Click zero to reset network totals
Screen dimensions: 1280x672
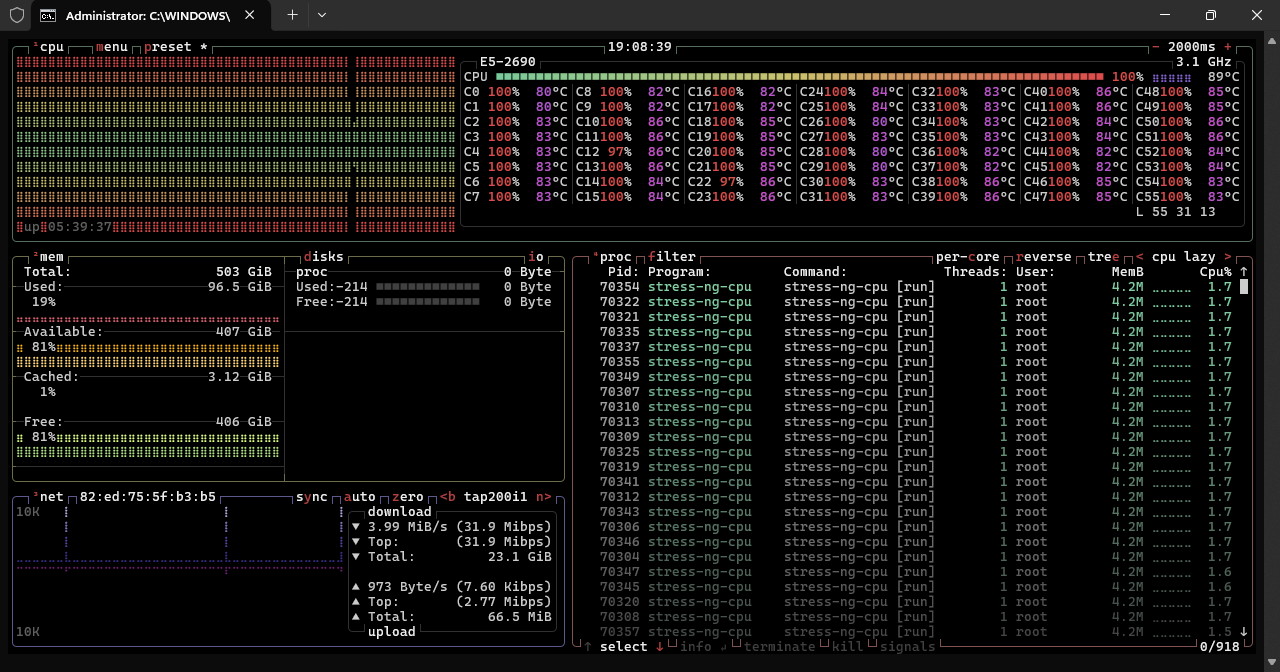coord(408,497)
